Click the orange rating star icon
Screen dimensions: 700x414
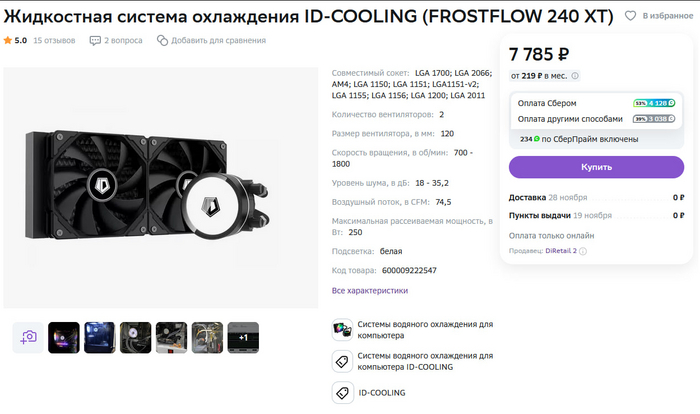click(8, 40)
